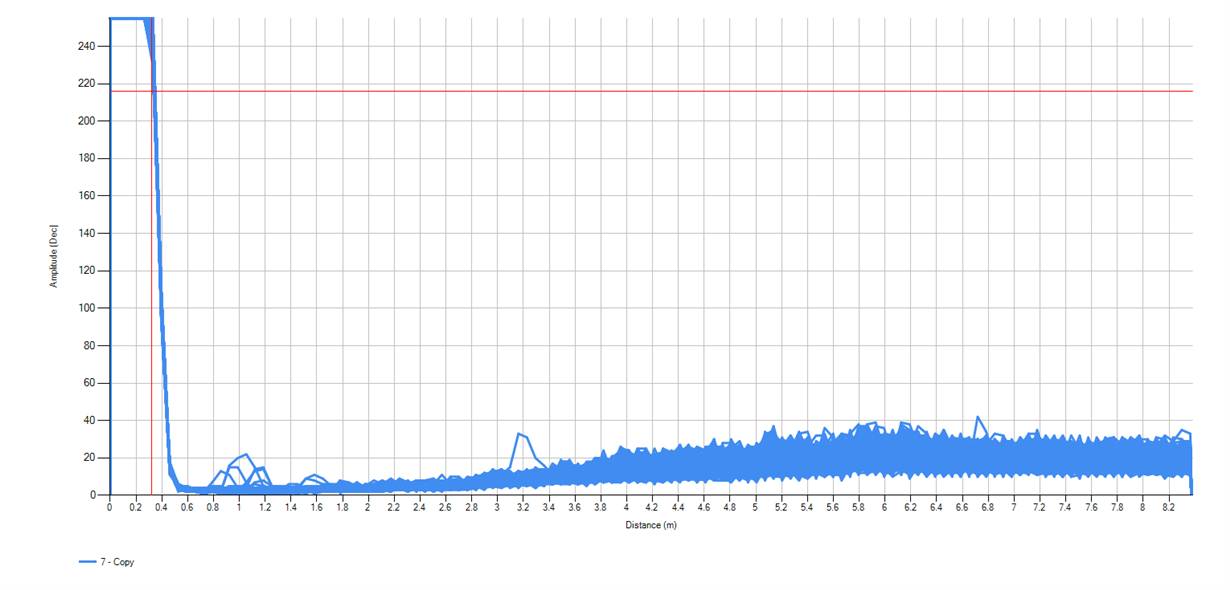Click x-axis tick label '4.6'
The image size is (1230, 590).
pos(703,508)
